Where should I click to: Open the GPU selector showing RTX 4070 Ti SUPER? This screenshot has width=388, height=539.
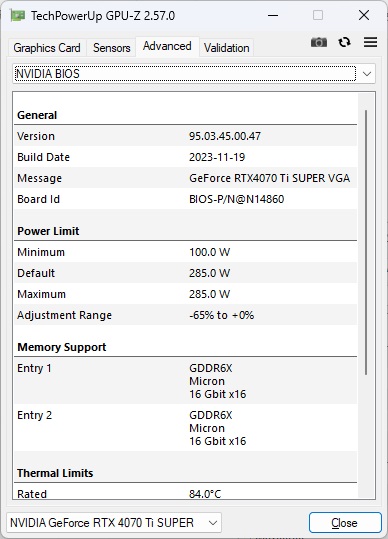pos(114,523)
